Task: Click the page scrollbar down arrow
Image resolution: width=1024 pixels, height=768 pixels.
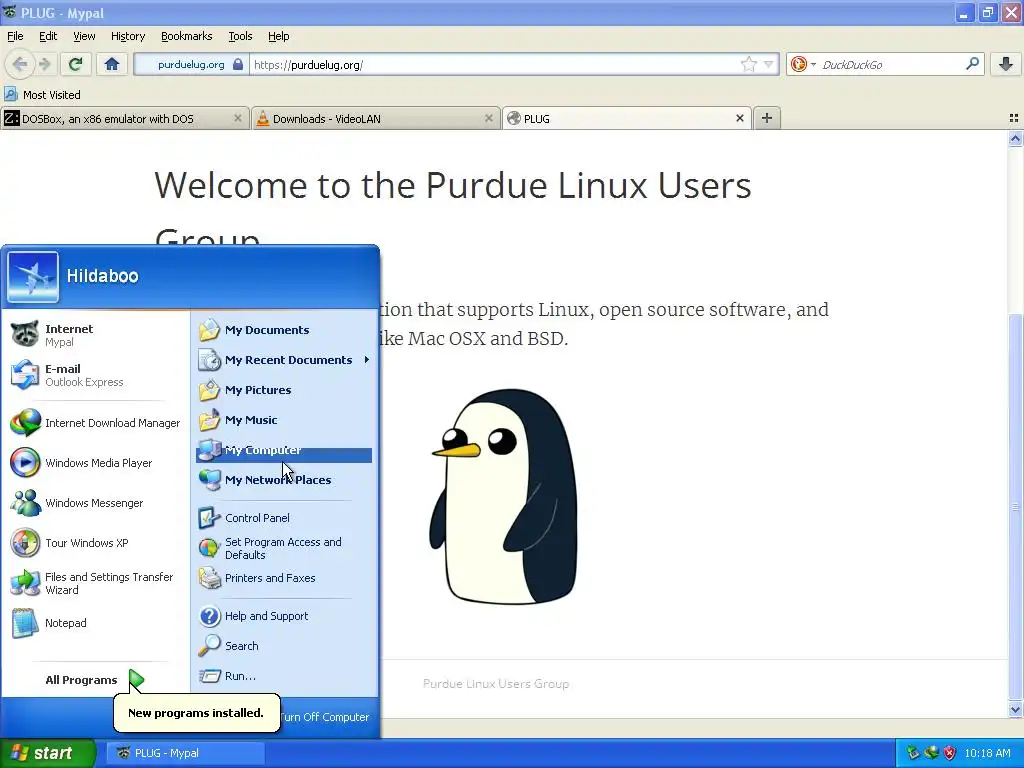Action: click(x=1015, y=709)
